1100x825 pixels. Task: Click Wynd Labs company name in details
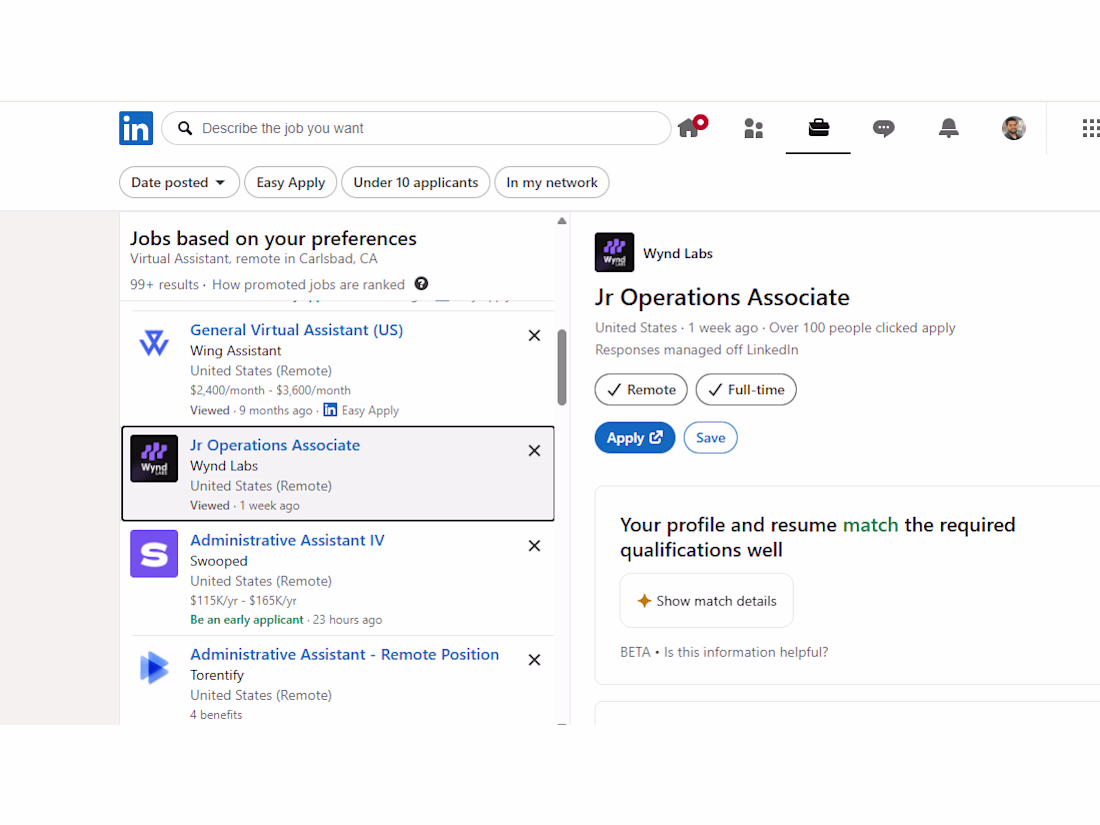[x=678, y=253]
